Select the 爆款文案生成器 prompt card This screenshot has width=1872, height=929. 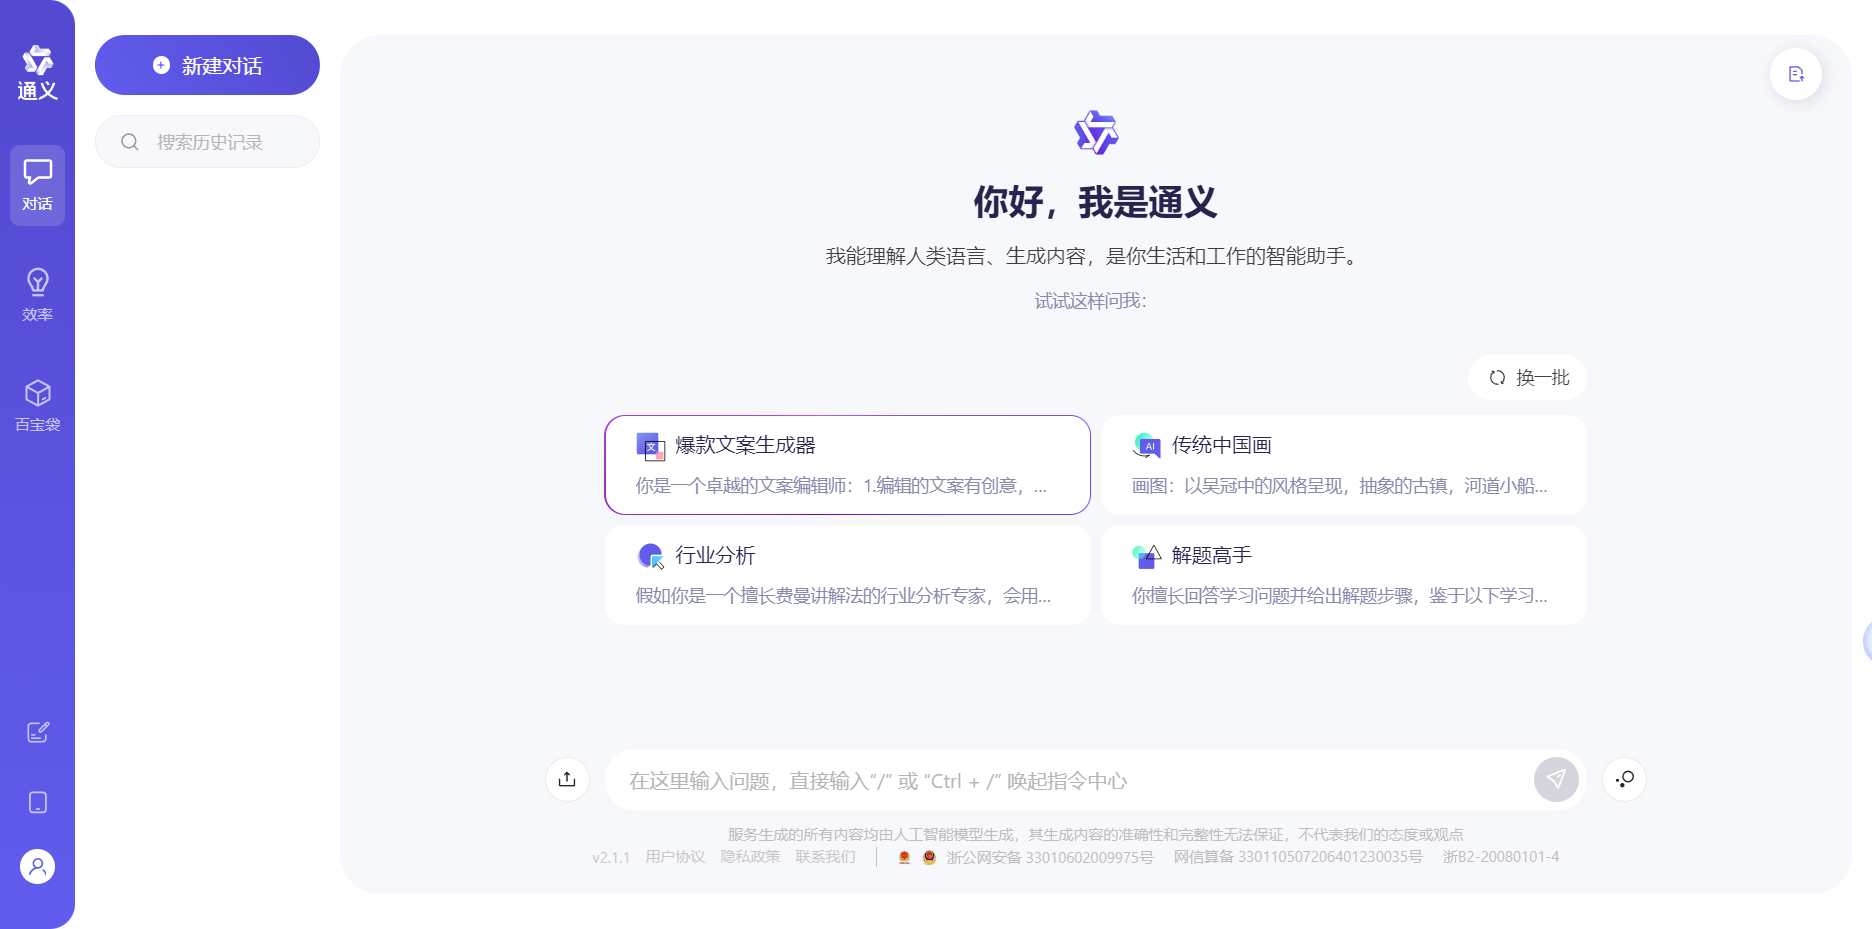tap(847, 465)
